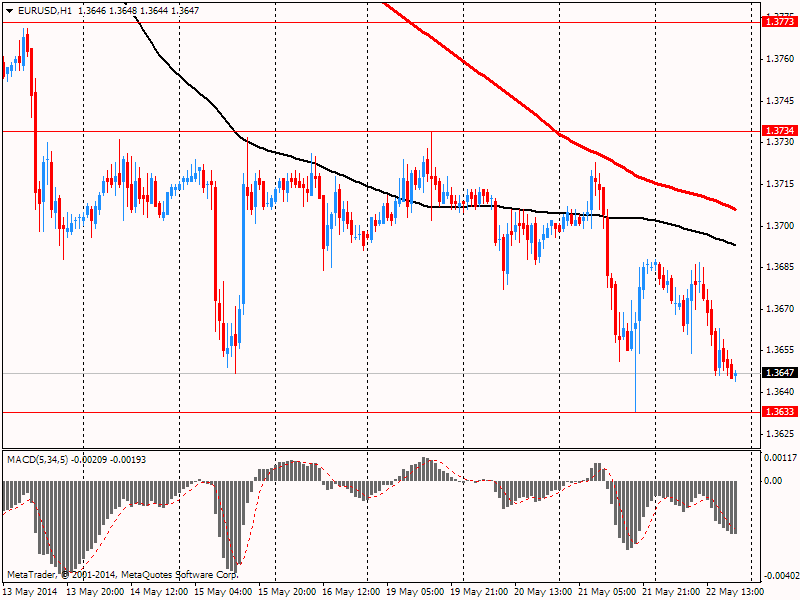Image resolution: width=800 pixels, height=600 pixels.
Task: Click the 14 May 12:00 time label
Action: [x=159, y=592]
